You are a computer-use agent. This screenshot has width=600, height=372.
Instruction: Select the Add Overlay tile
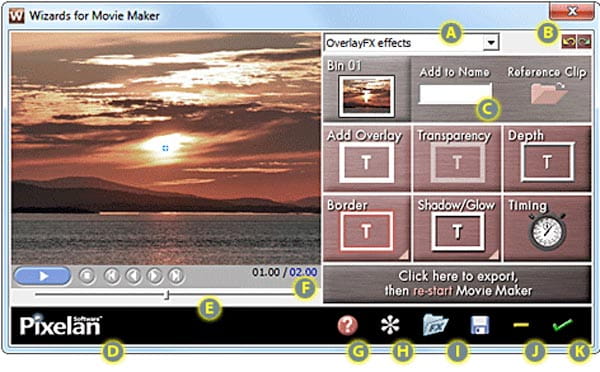tap(367, 159)
